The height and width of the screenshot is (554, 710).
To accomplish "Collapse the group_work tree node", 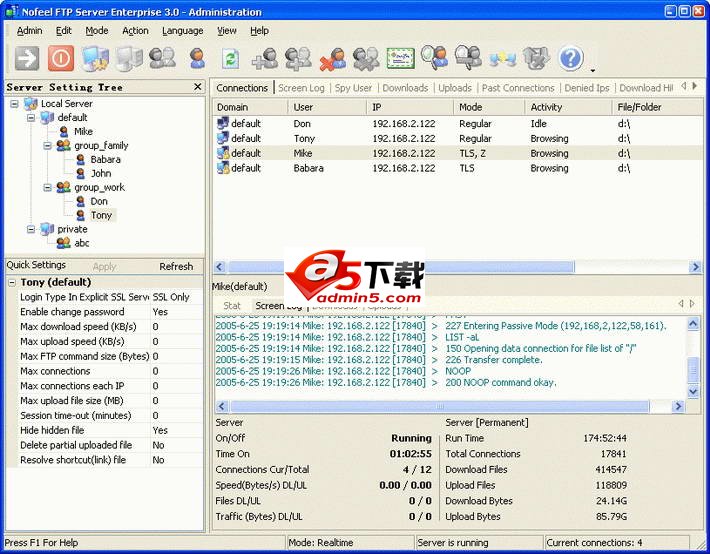I will 47,187.
